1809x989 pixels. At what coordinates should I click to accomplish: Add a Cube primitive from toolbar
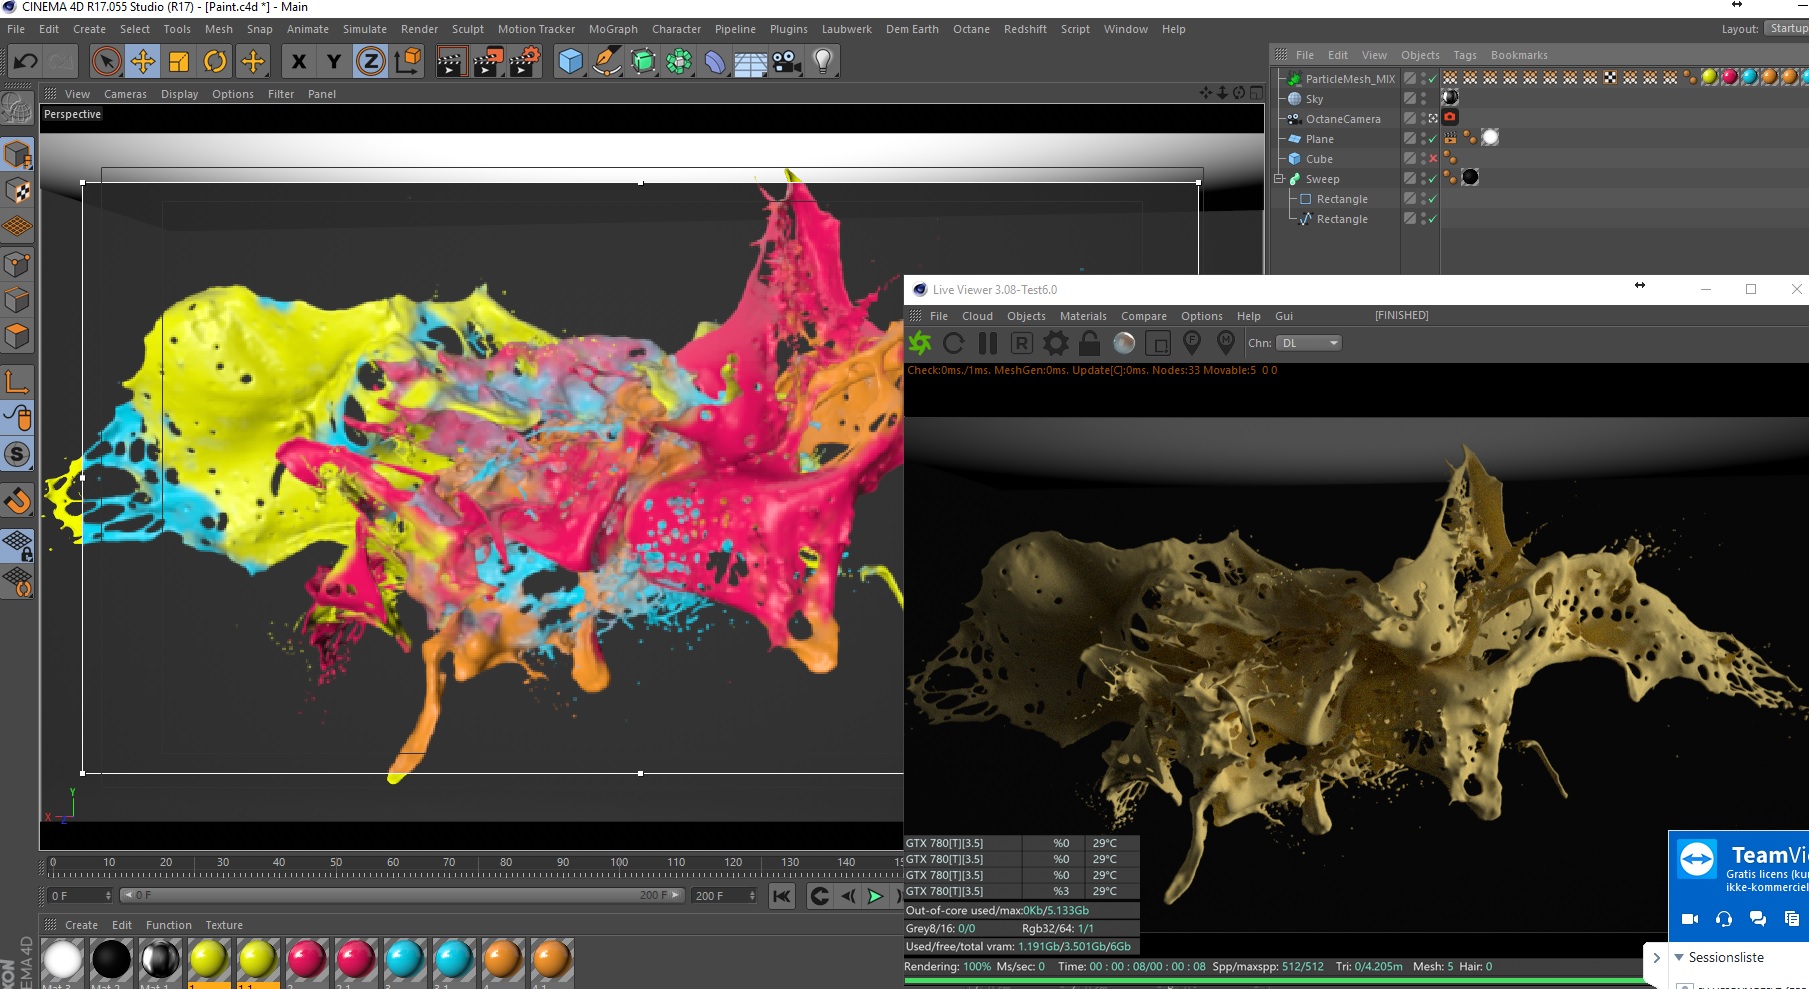click(x=570, y=62)
